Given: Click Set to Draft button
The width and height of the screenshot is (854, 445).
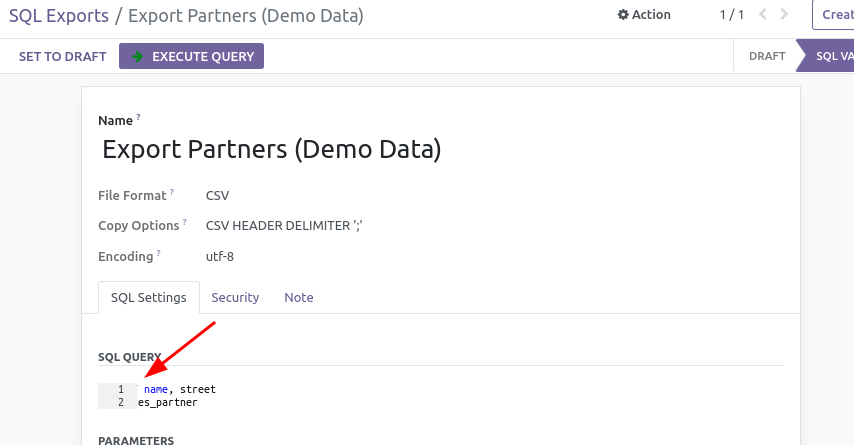Looking at the screenshot, I should click(62, 57).
